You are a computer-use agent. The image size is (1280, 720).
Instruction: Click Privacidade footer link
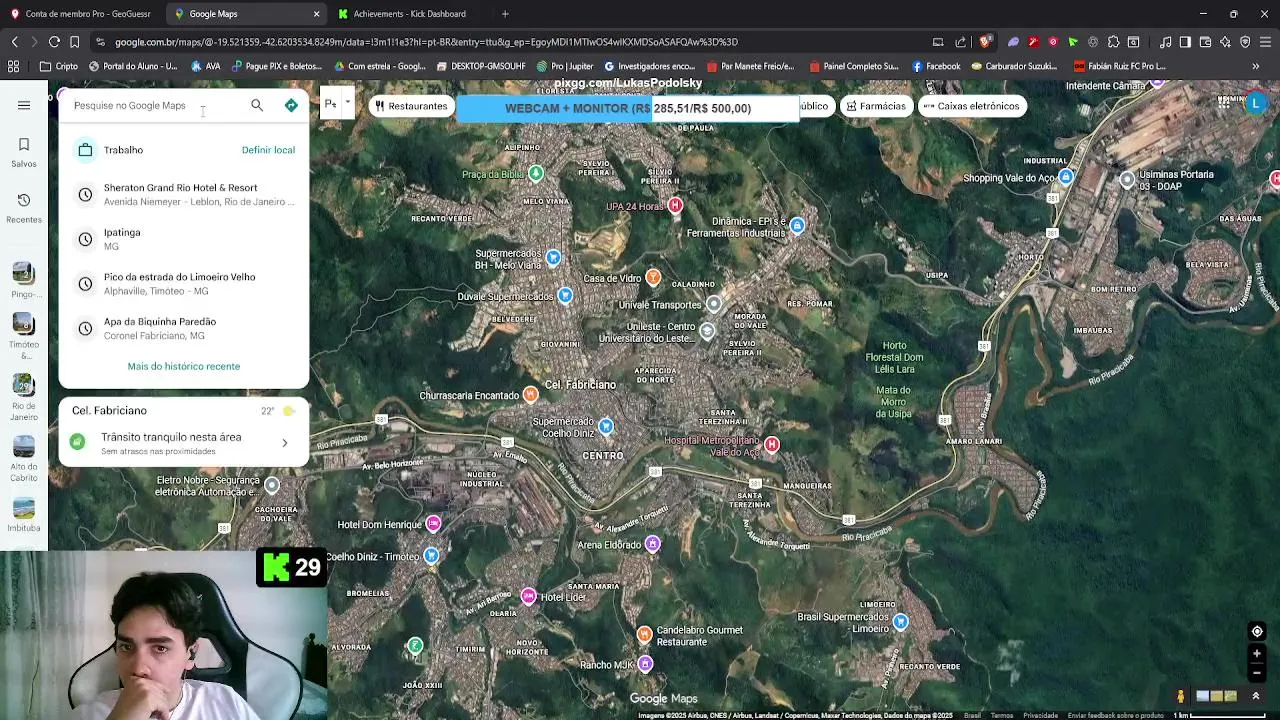coord(1040,715)
